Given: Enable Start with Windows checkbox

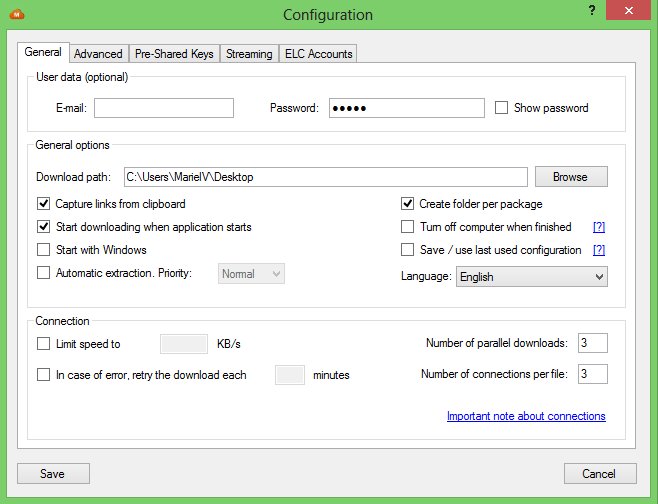Looking at the screenshot, I should click(x=44, y=250).
